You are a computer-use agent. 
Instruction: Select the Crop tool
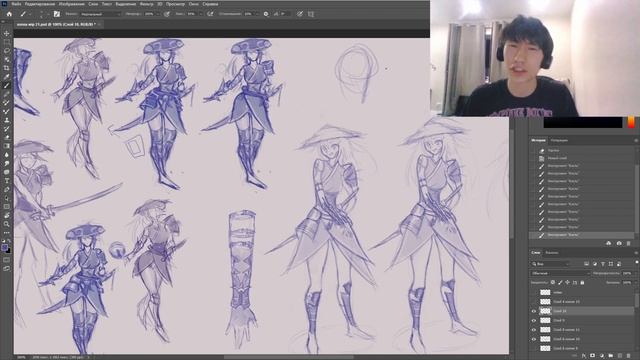click(7, 68)
